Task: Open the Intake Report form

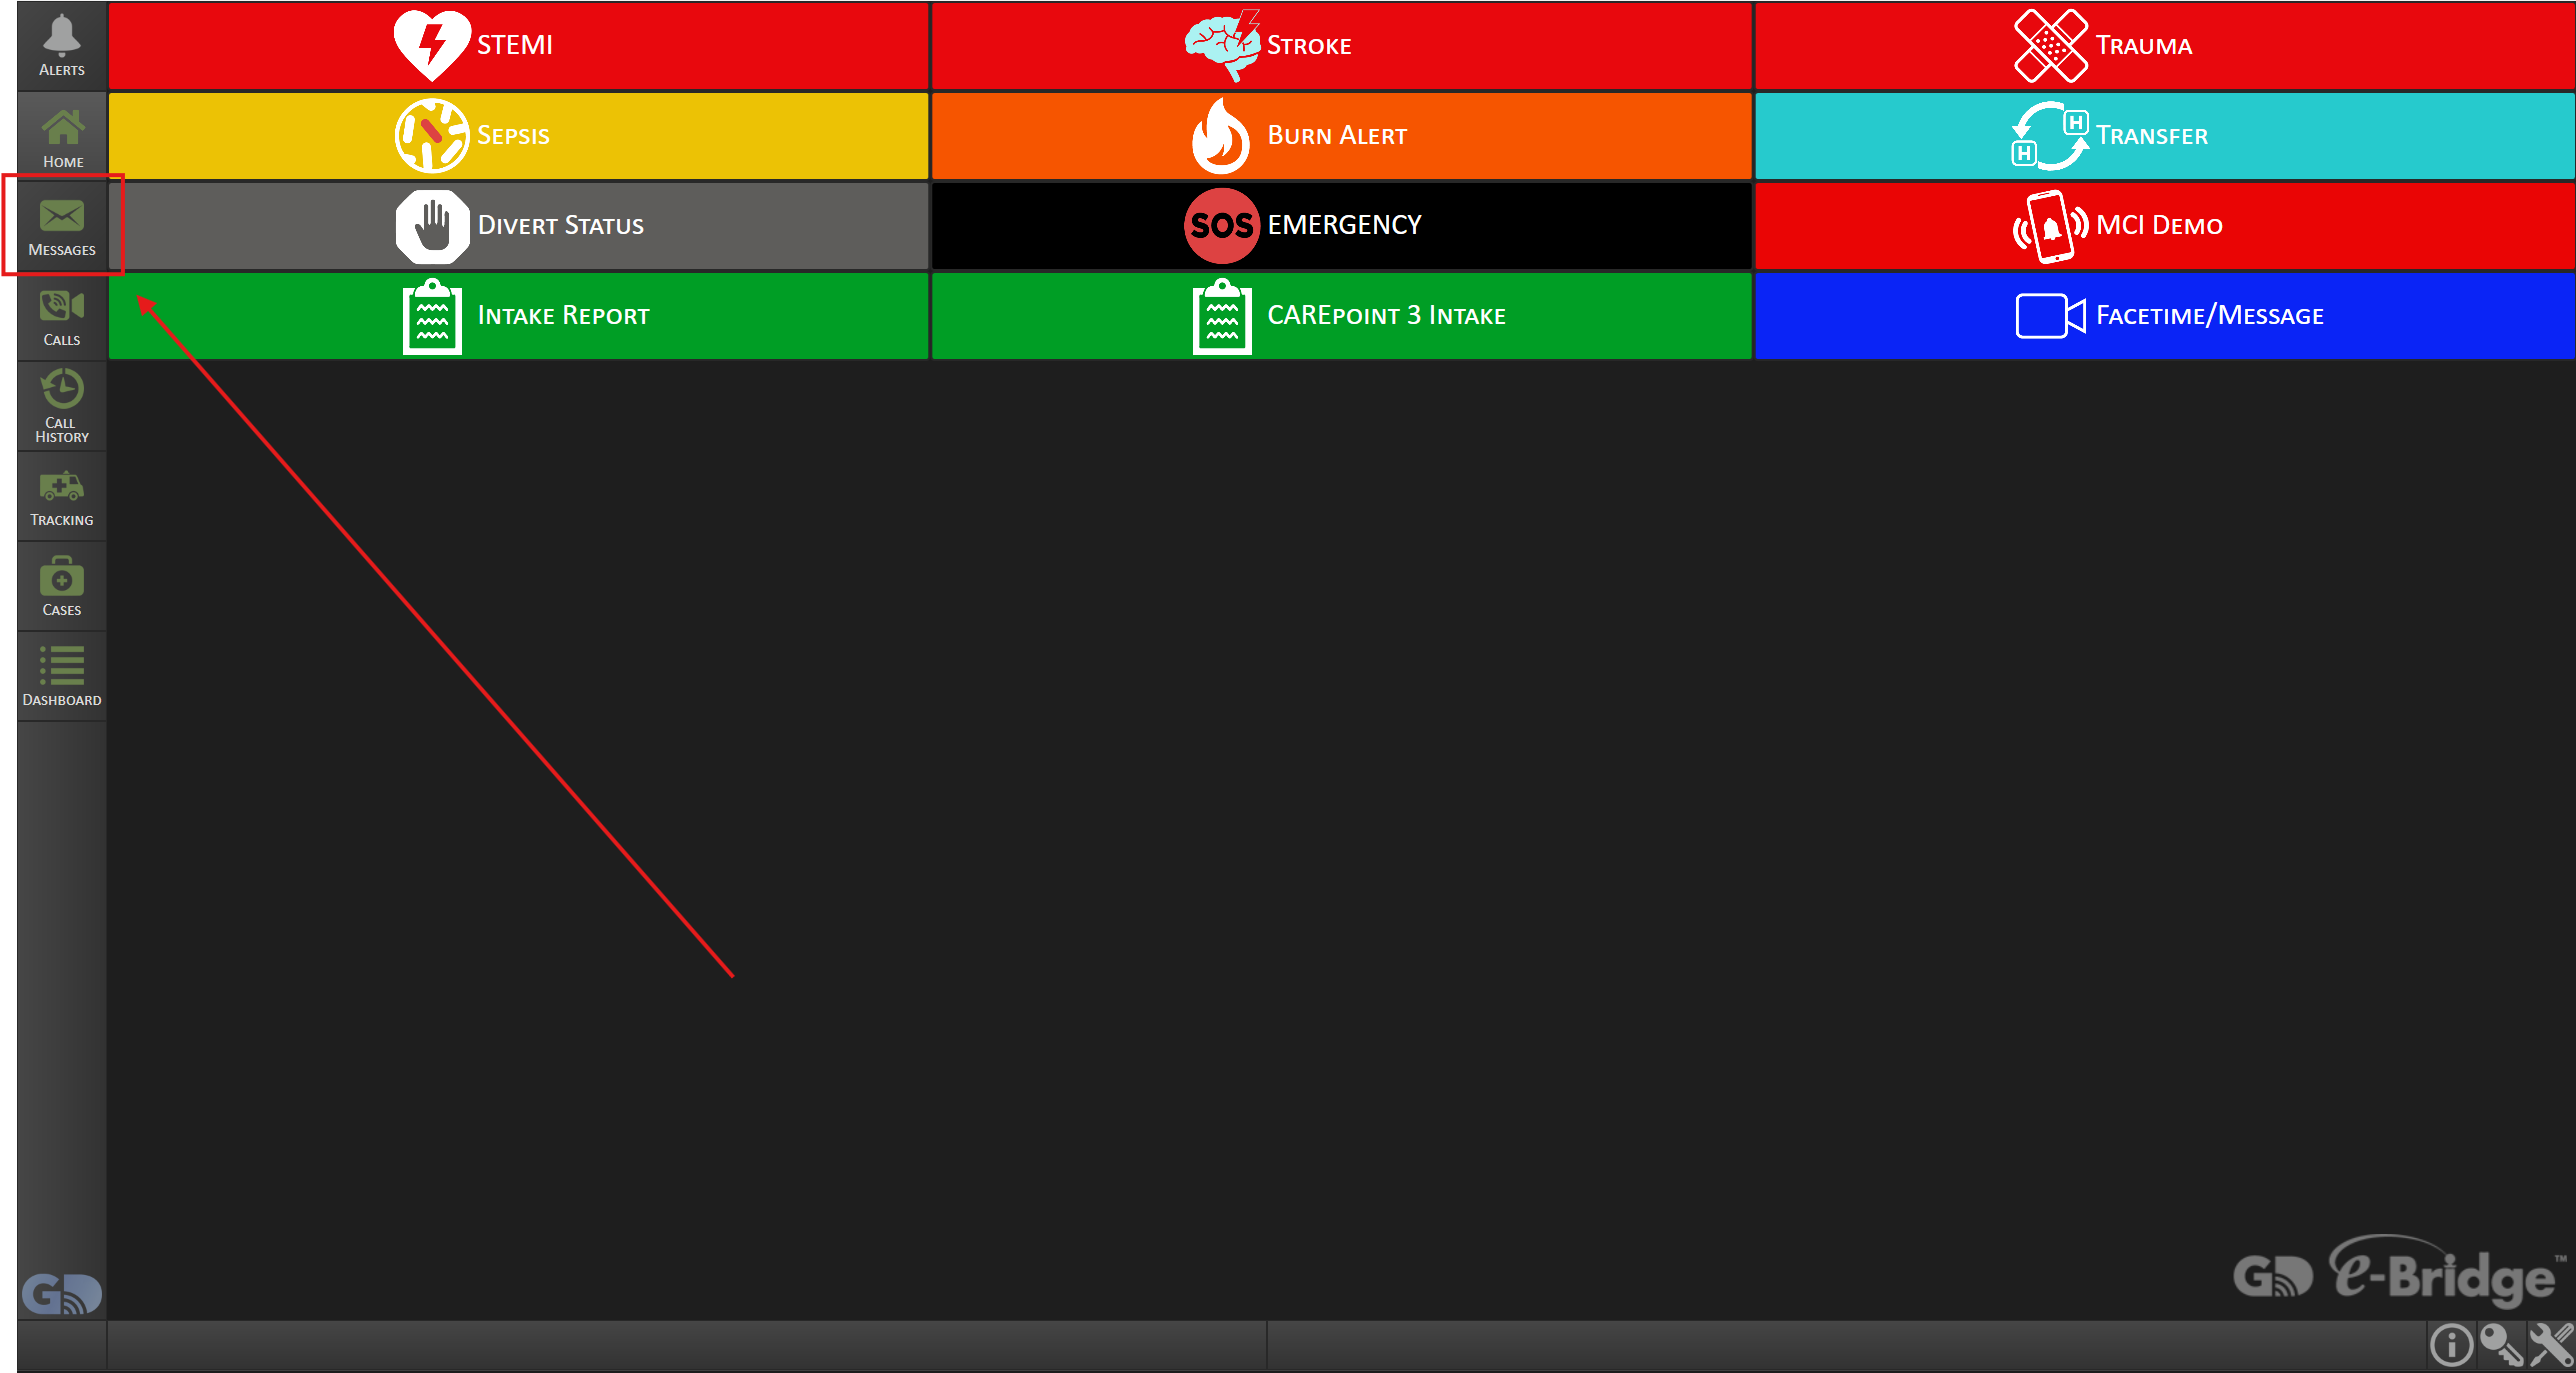Action: pyautogui.click(x=518, y=316)
